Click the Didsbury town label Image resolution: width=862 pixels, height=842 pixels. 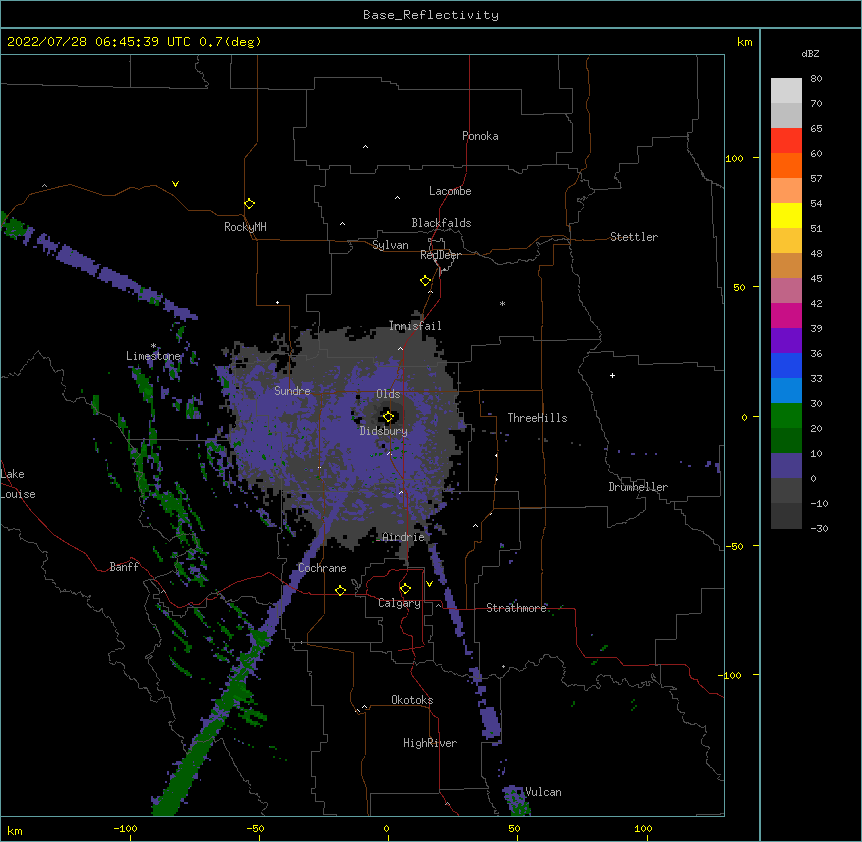click(x=384, y=431)
